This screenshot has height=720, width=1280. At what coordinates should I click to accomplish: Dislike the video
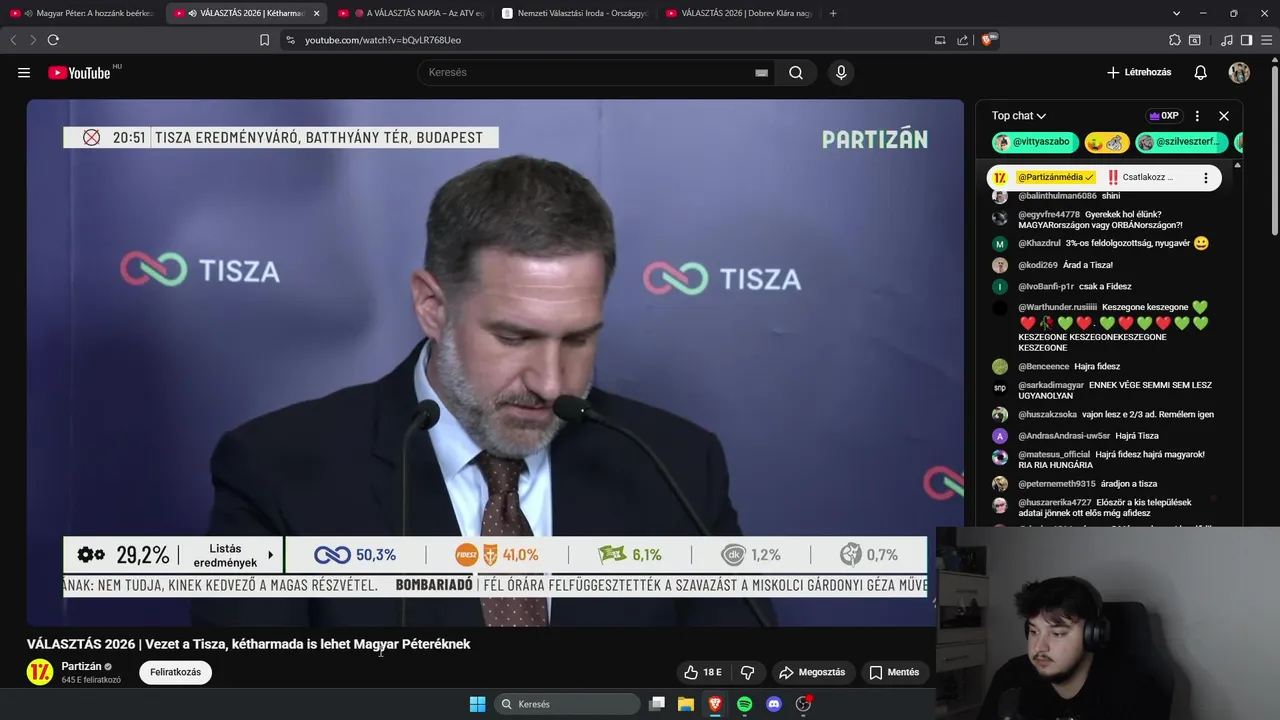pyautogui.click(x=747, y=672)
